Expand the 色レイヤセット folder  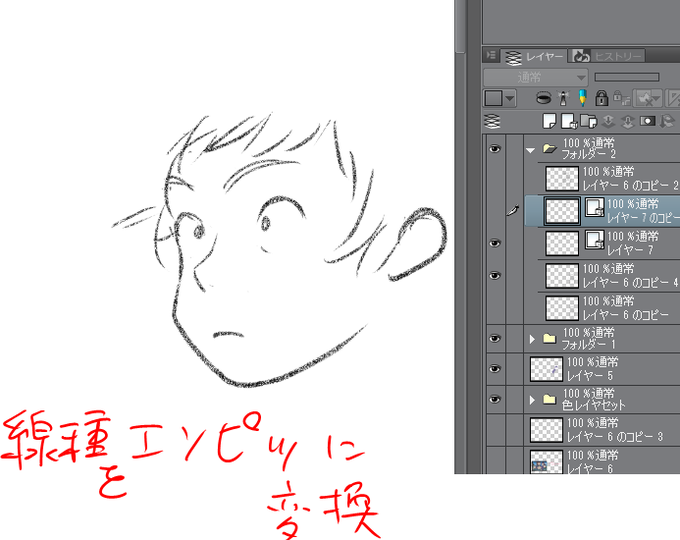[x=532, y=400]
